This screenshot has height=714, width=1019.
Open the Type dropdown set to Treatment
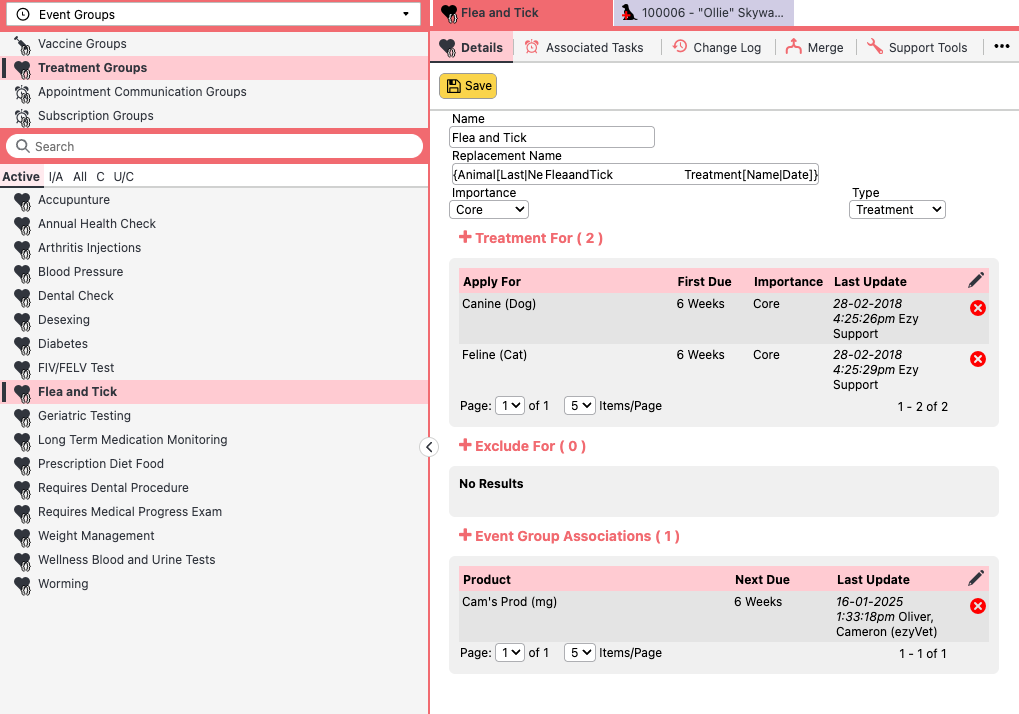(x=896, y=210)
